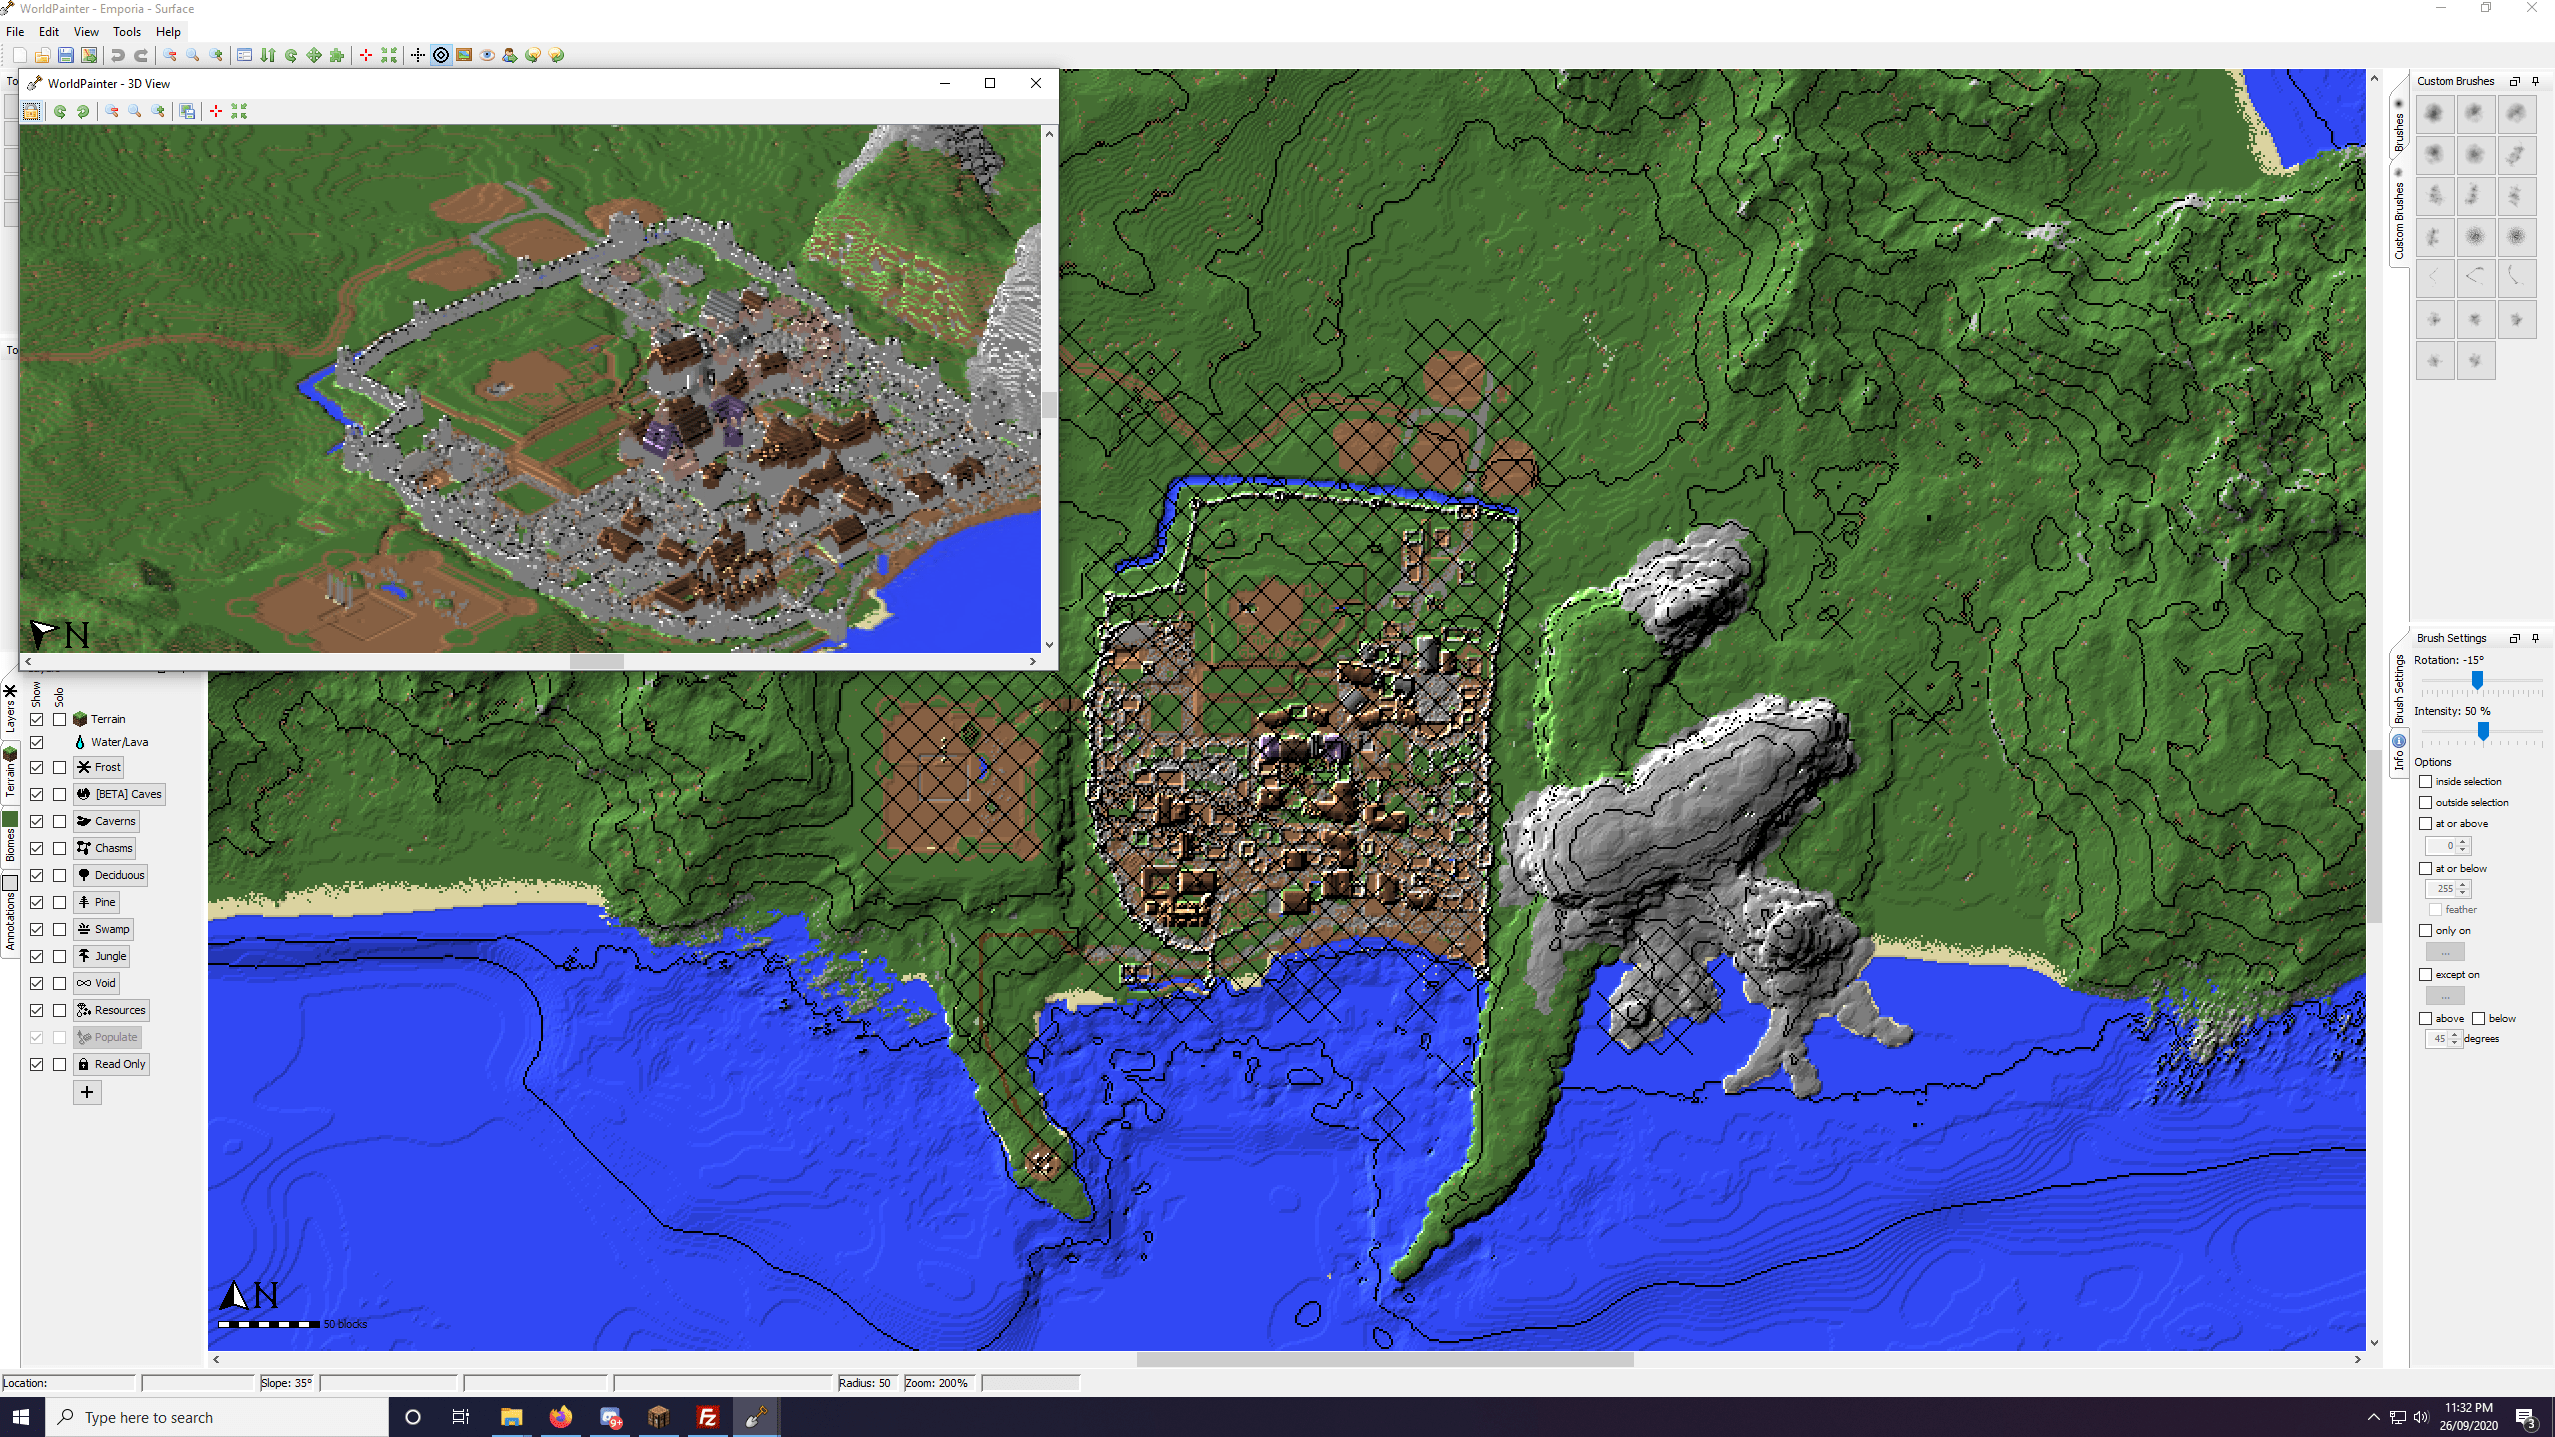Enable the feather option in Brush Settings
The height and width of the screenshot is (1437, 2555).
[2436, 909]
